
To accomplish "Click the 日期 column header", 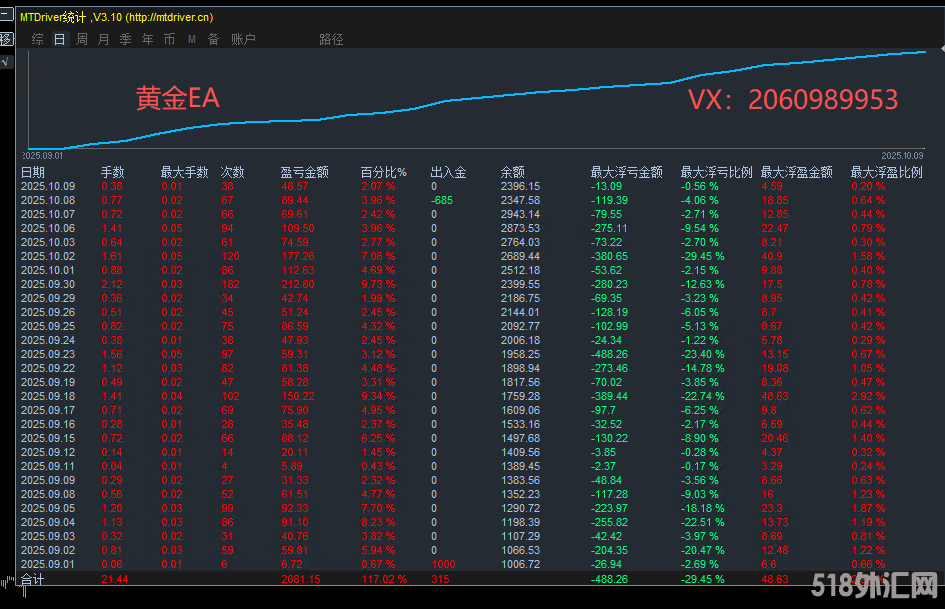I will coord(33,172).
